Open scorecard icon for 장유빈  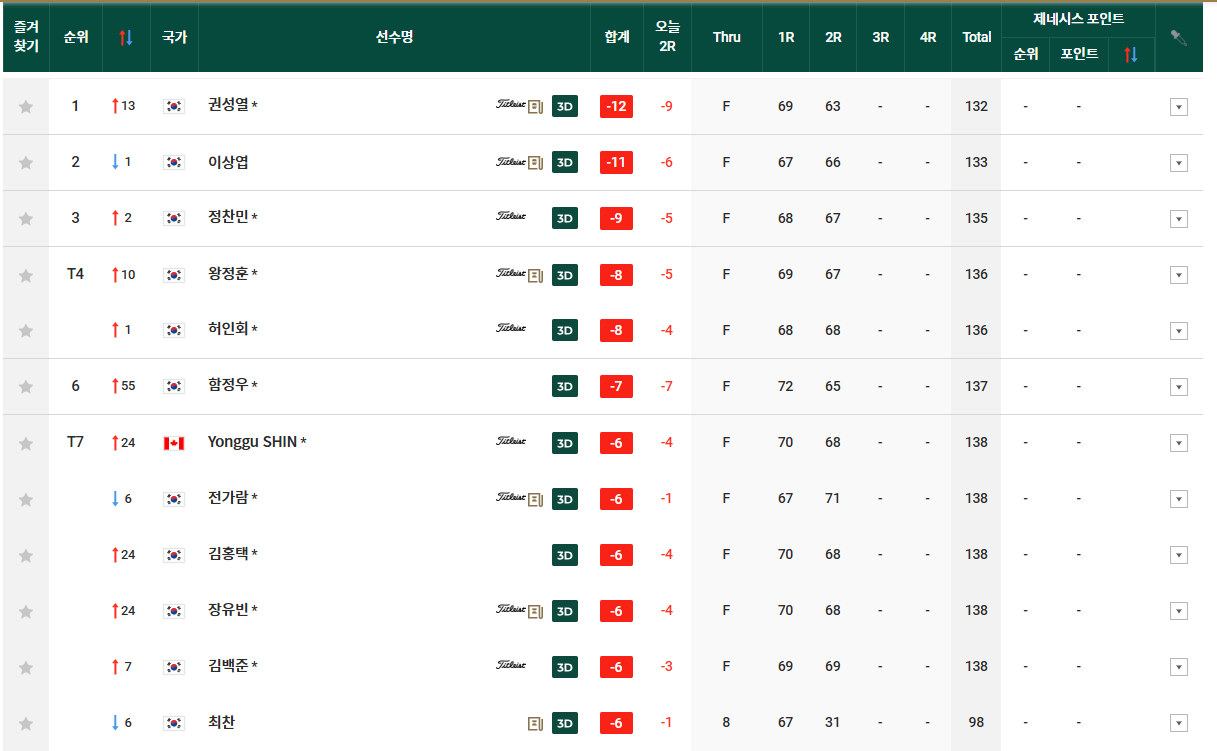click(x=535, y=610)
